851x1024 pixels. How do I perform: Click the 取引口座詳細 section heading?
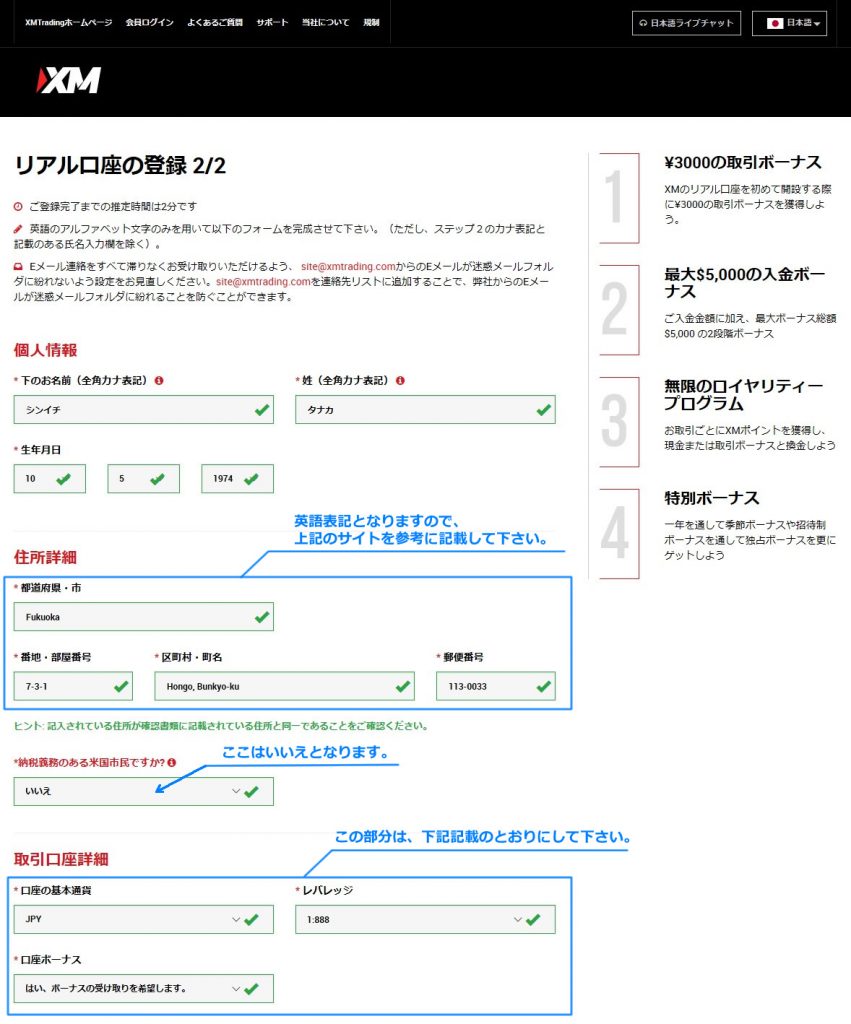[x=61, y=859]
